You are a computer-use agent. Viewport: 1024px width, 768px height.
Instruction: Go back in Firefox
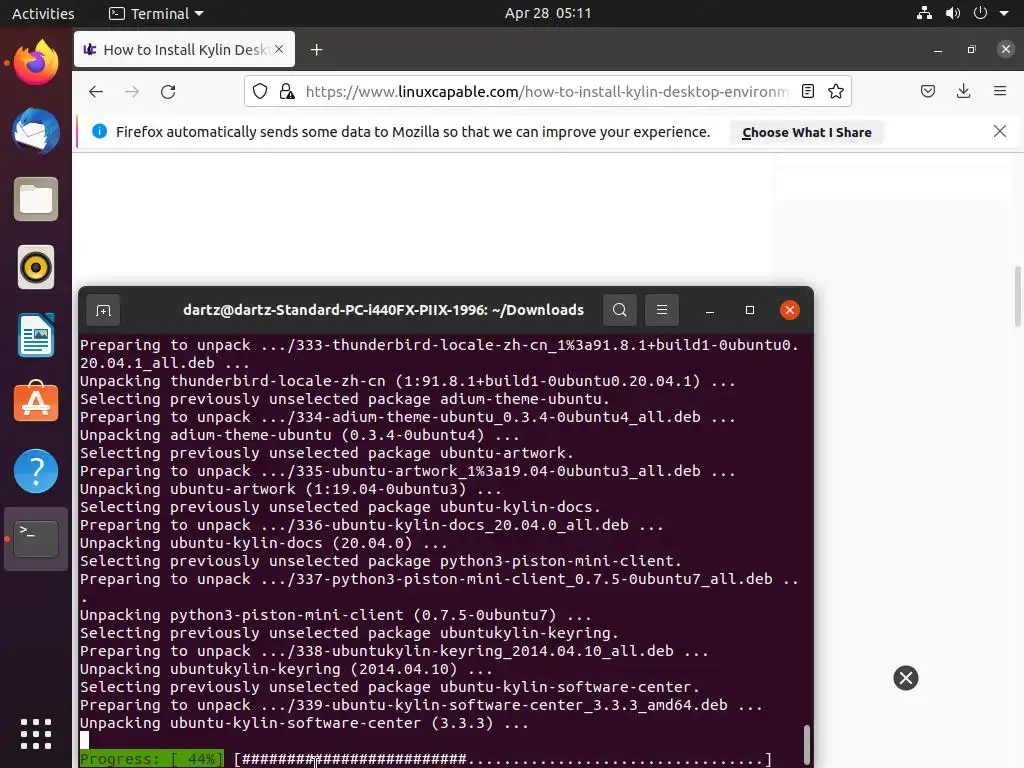tap(96, 91)
